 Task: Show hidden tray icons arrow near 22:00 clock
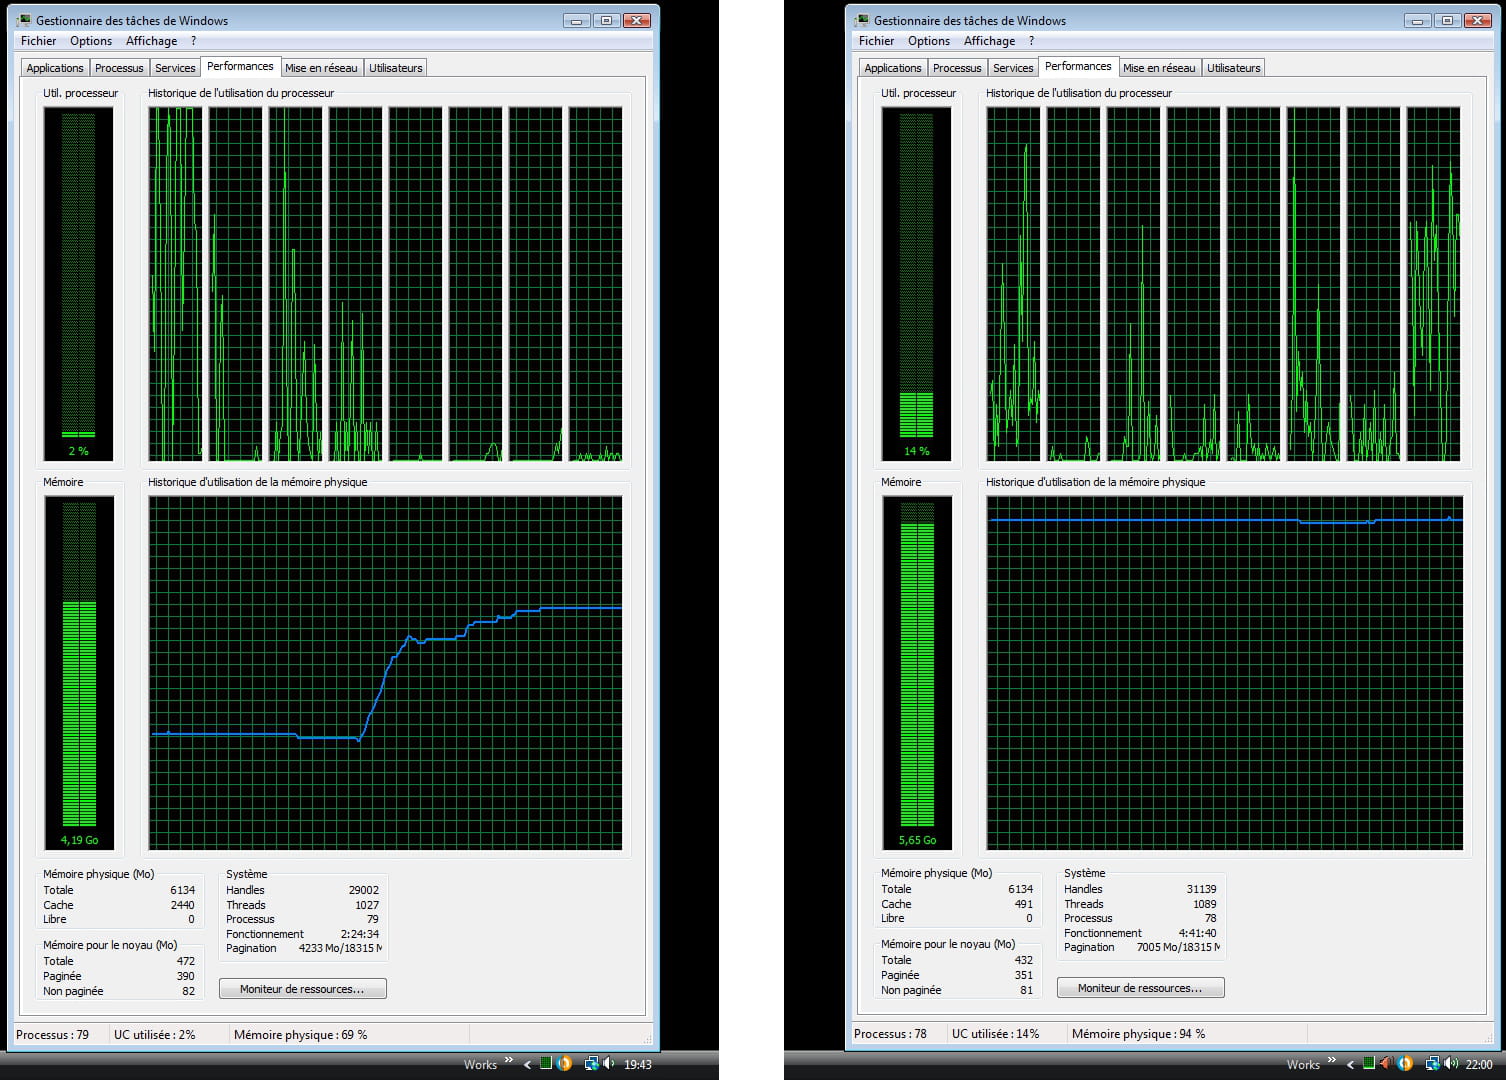(1351, 1064)
